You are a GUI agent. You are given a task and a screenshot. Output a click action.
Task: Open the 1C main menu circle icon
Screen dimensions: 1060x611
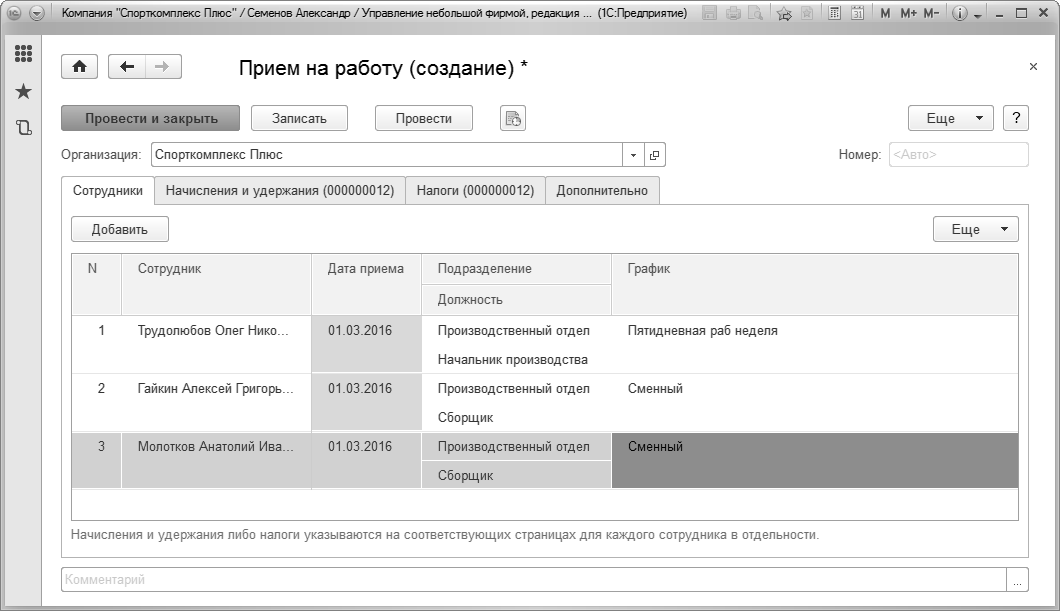[14, 13]
